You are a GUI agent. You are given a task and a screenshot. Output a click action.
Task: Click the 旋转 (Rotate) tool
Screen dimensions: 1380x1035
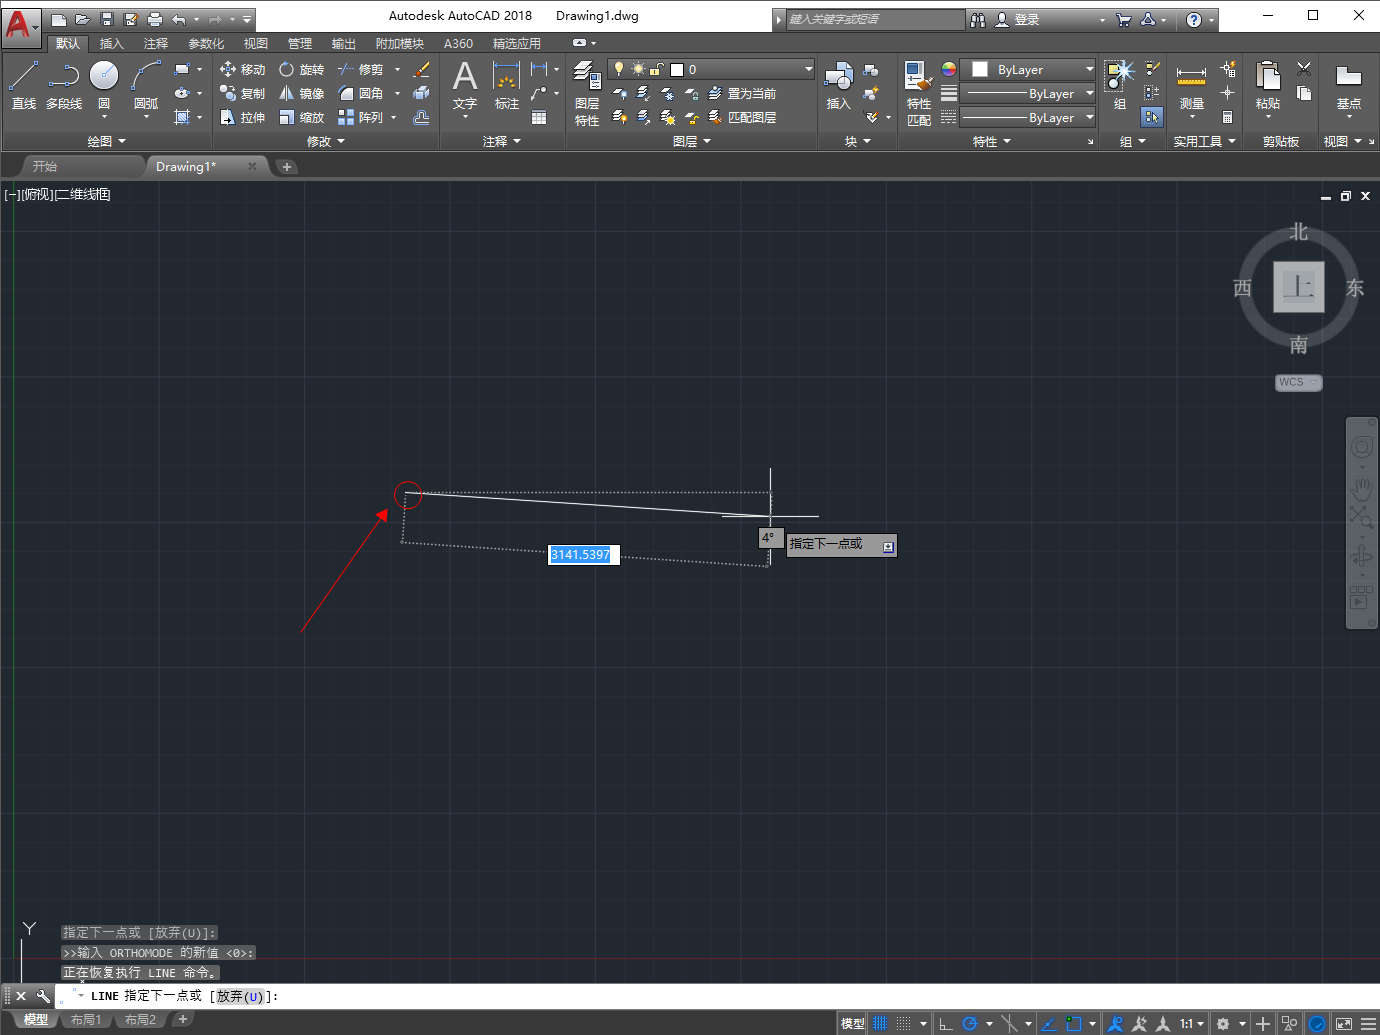pyautogui.click(x=301, y=69)
